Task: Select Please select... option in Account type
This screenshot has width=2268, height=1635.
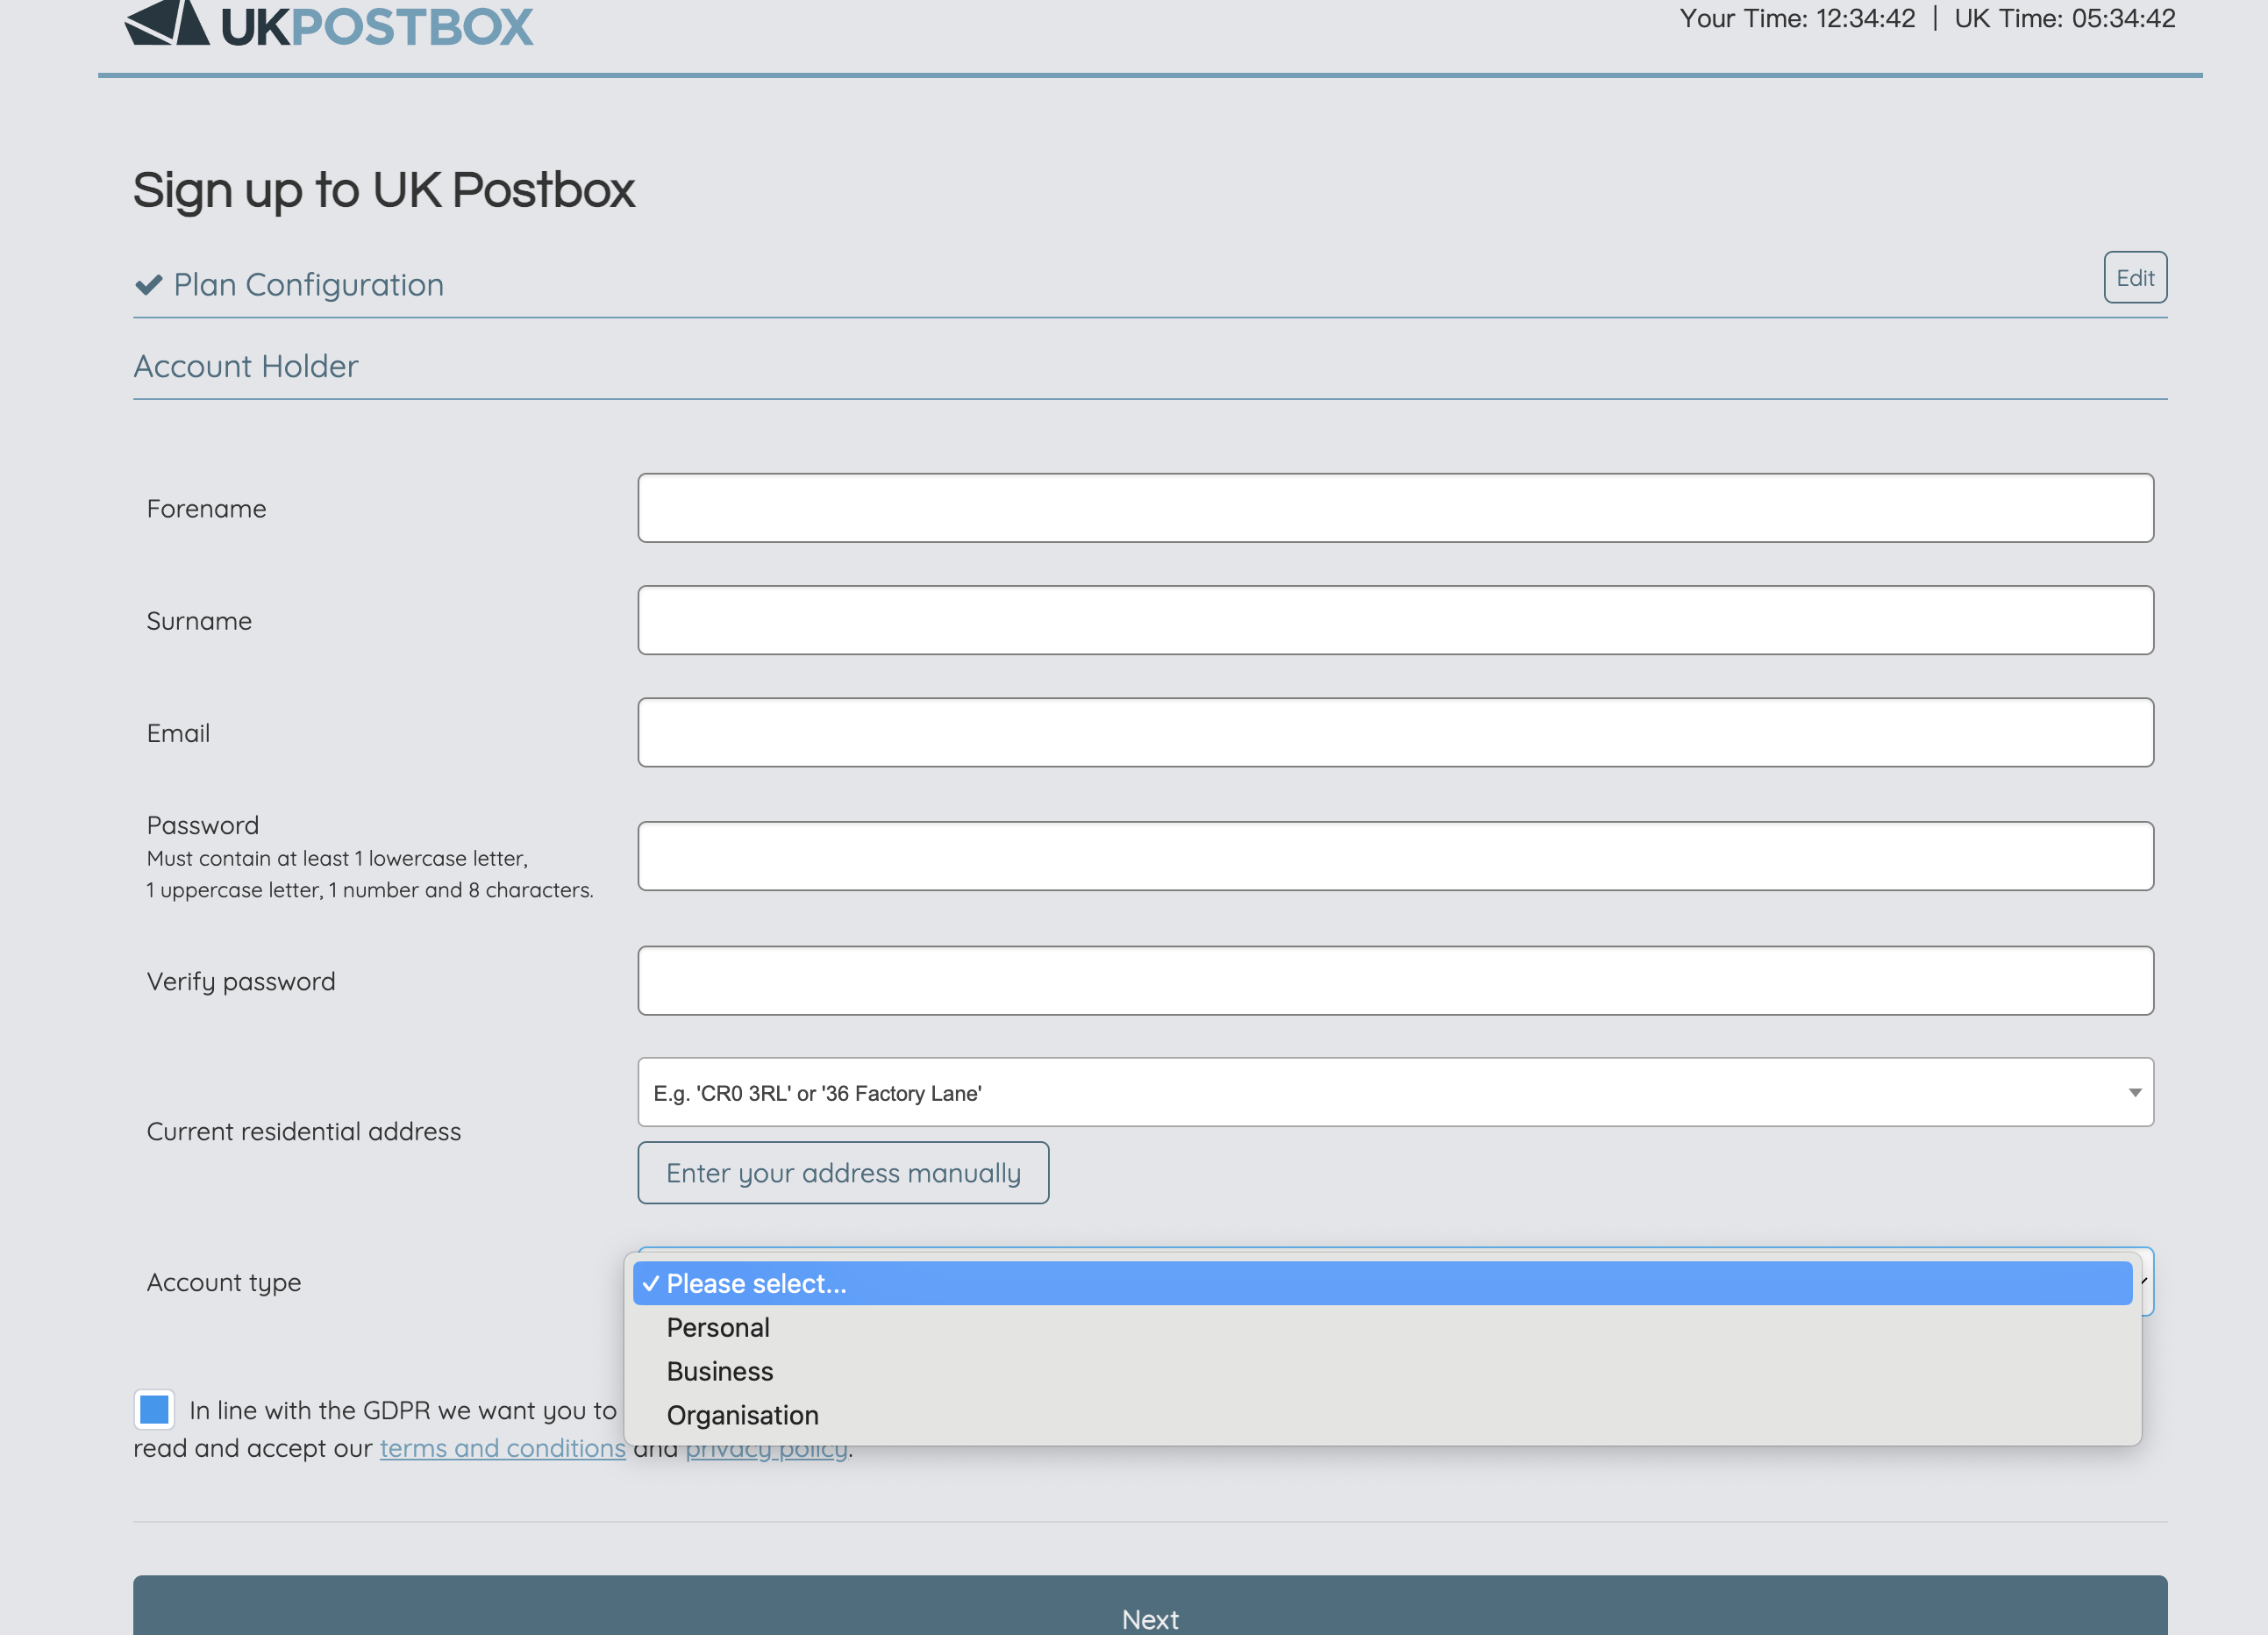Action: click(1382, 1284)
